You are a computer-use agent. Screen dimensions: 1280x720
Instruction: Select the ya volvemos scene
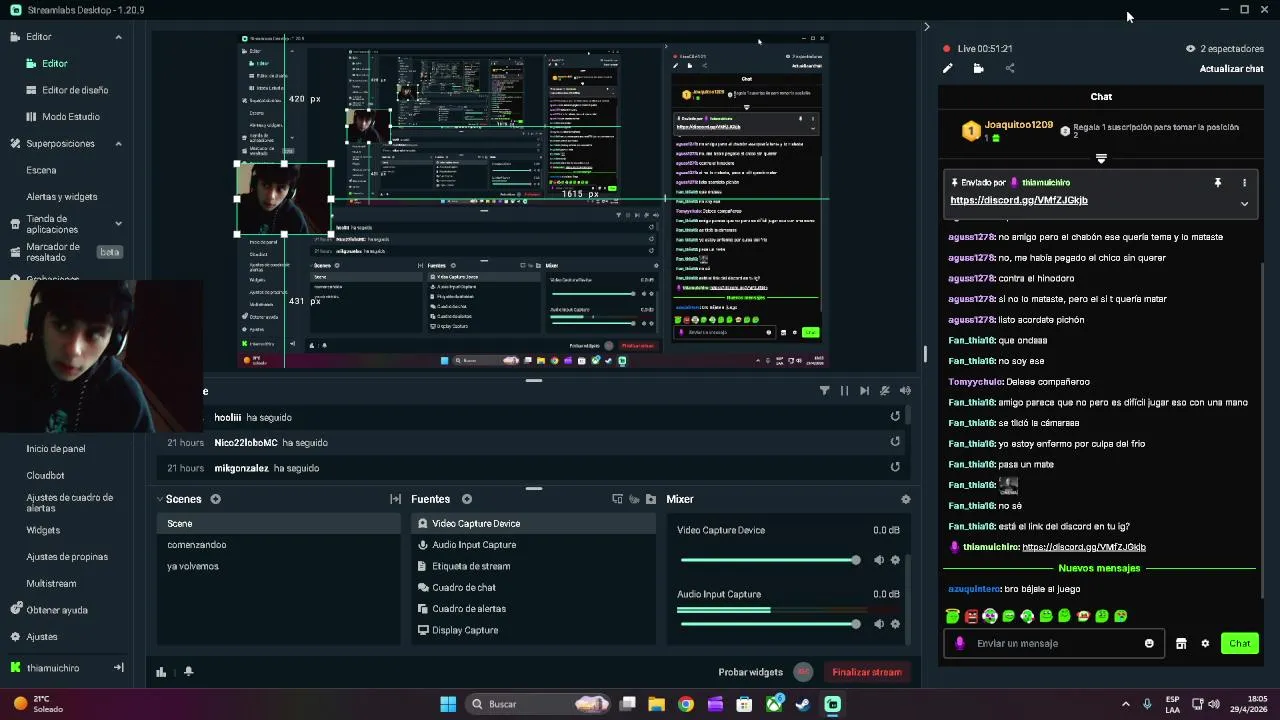coord(278,566)
